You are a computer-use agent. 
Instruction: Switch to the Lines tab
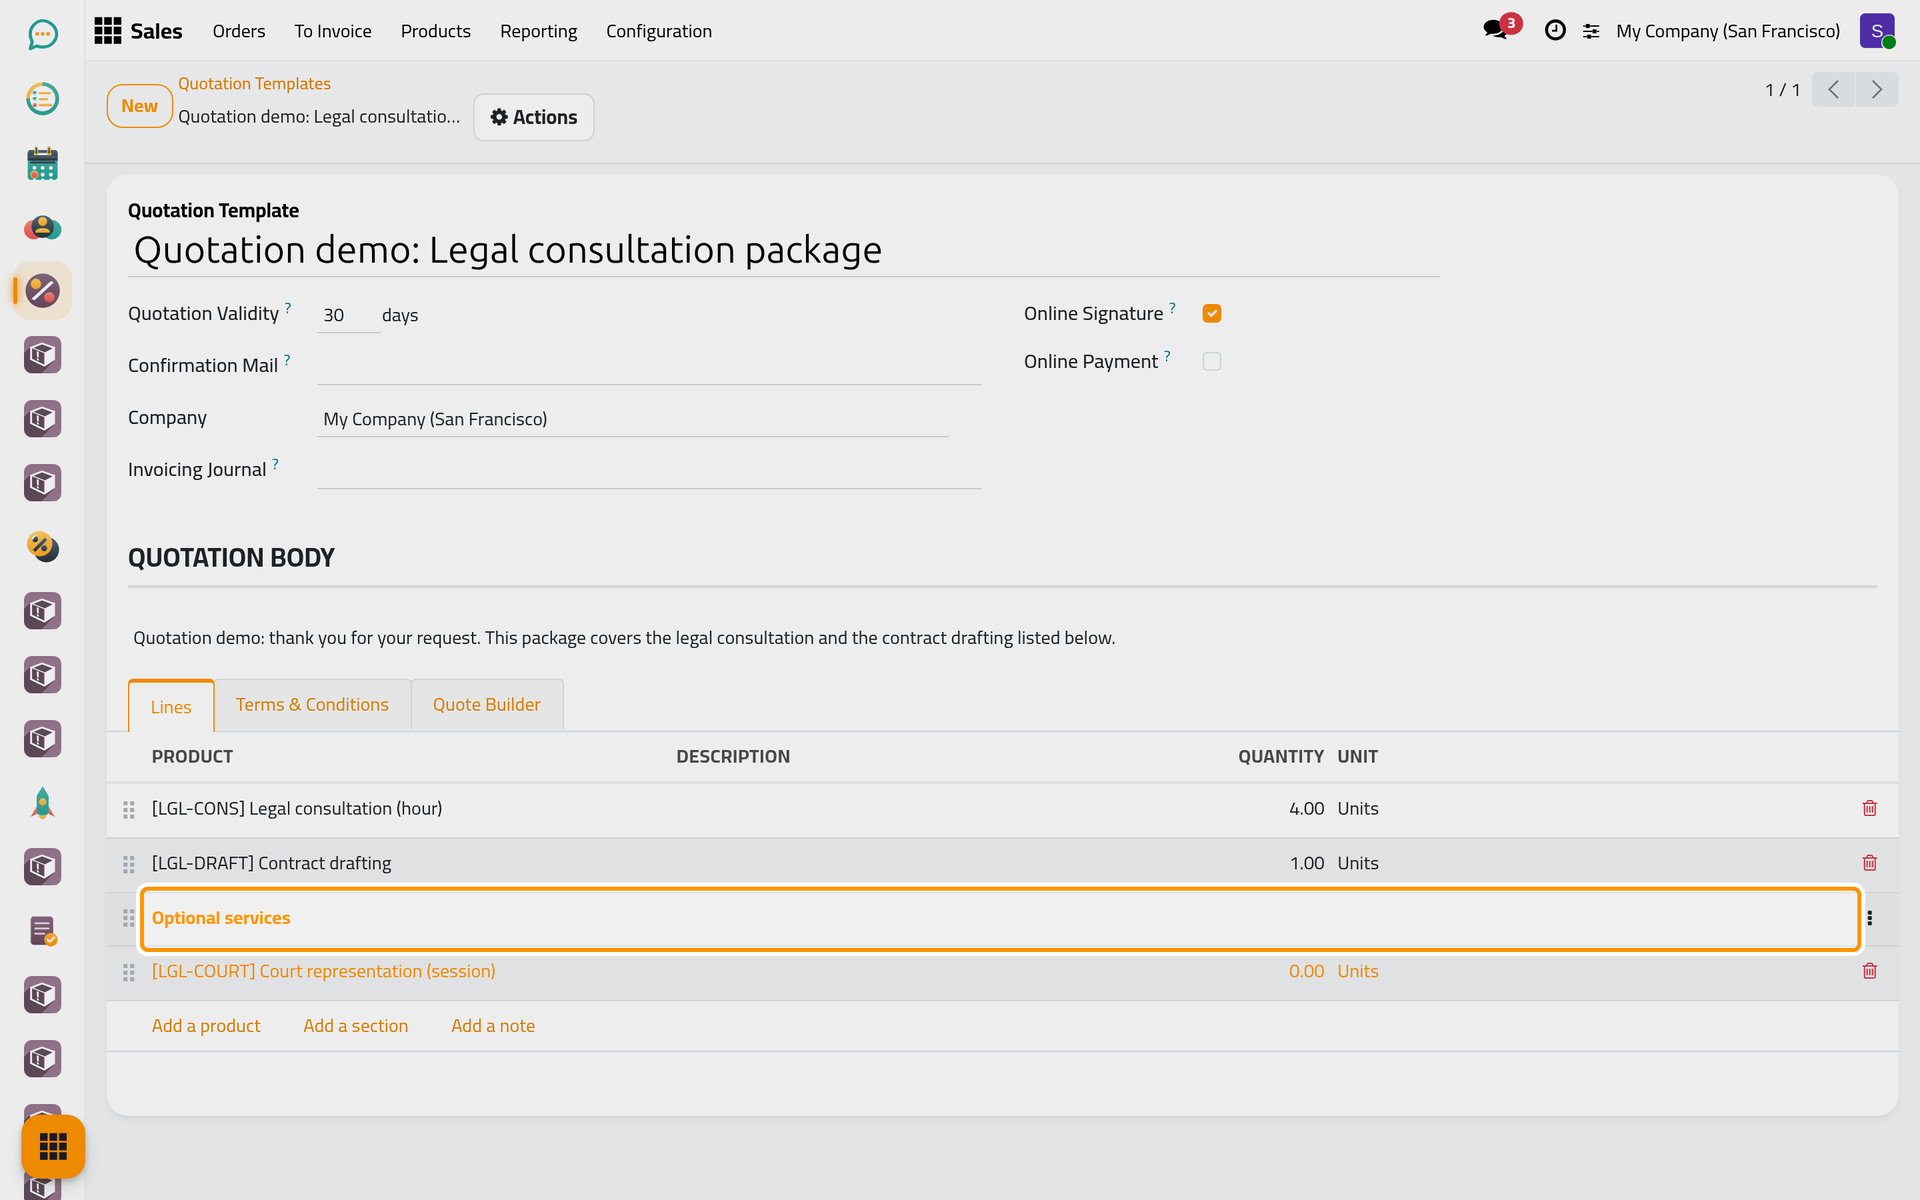coord(171,706)
